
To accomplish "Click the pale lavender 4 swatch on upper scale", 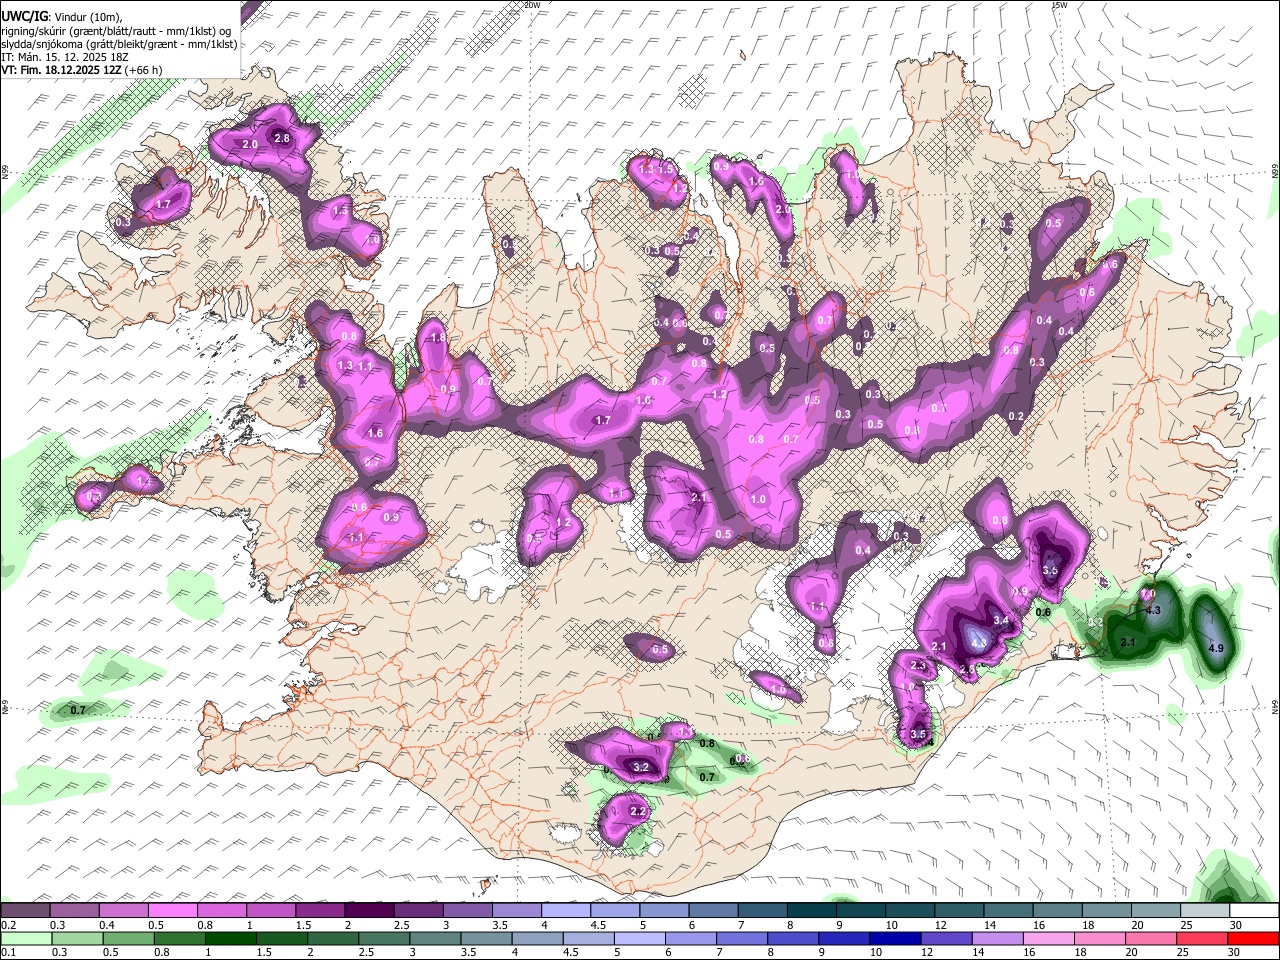I will [x=564, y=911].
